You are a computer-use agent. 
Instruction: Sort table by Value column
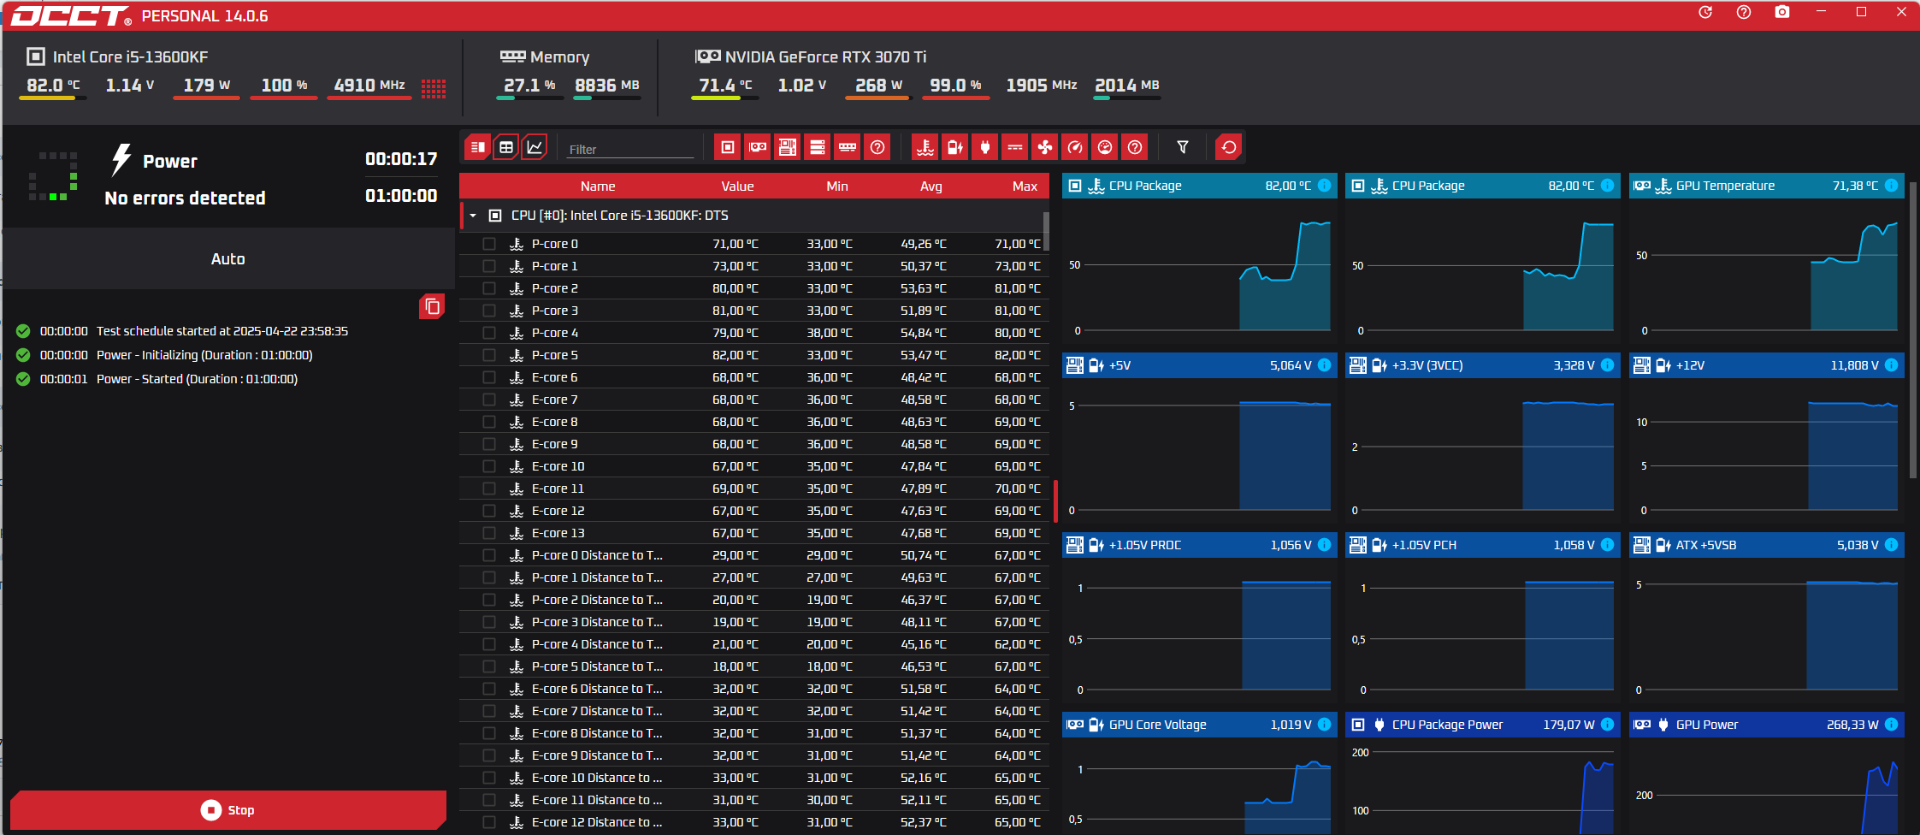point(738,187)
